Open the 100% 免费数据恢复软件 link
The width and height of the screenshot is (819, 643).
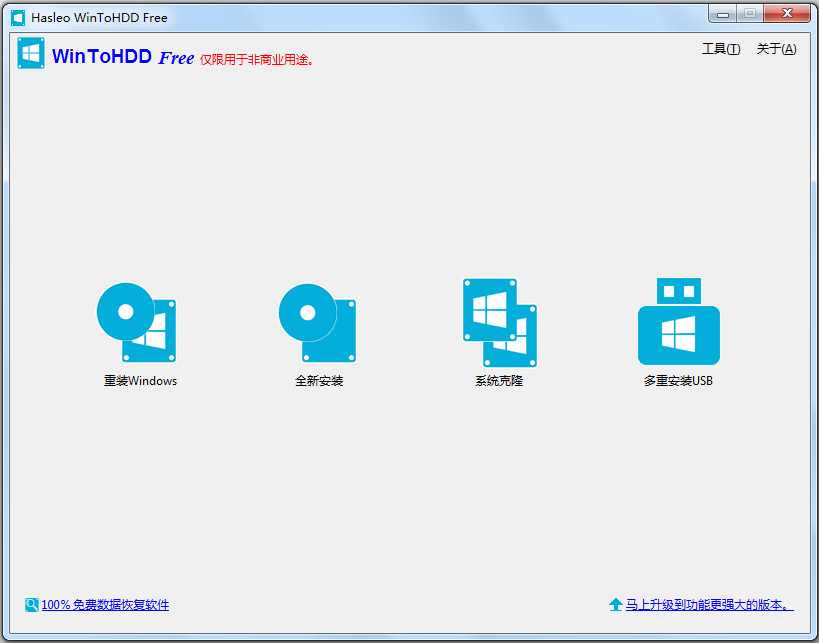click(x=105, y=605)
